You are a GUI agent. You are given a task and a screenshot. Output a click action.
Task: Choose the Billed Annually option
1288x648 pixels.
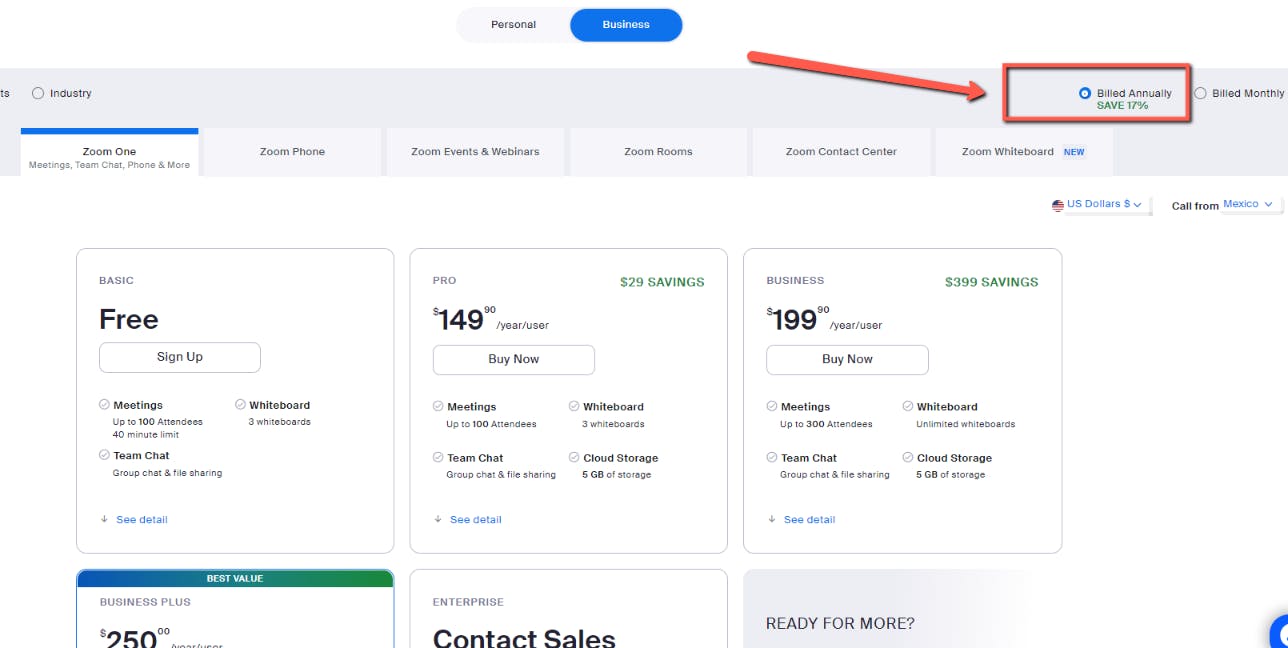point(1085,93)
